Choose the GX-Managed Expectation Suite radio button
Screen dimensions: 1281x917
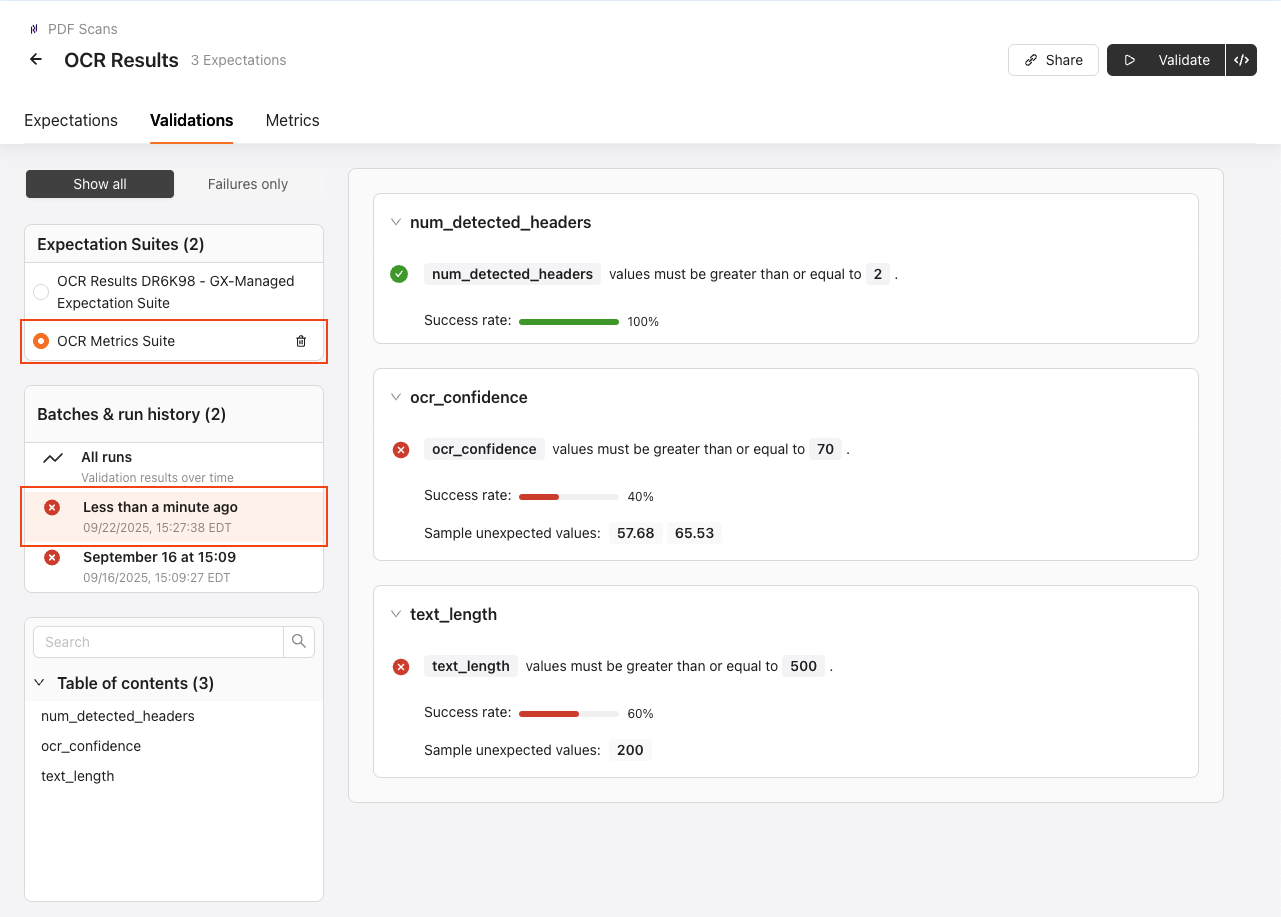pyautogui.click(x=40, y=292)
